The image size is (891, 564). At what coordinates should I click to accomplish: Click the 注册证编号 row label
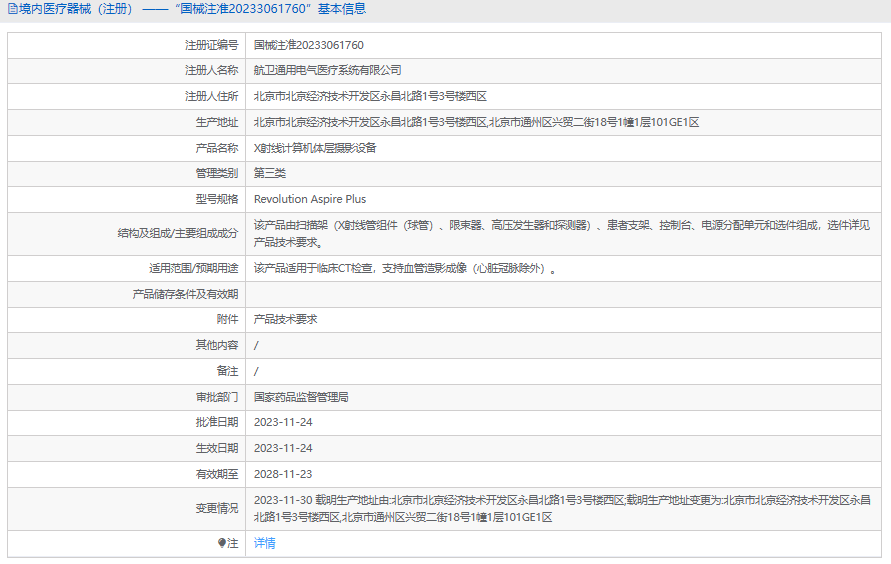tap(211, 45)
